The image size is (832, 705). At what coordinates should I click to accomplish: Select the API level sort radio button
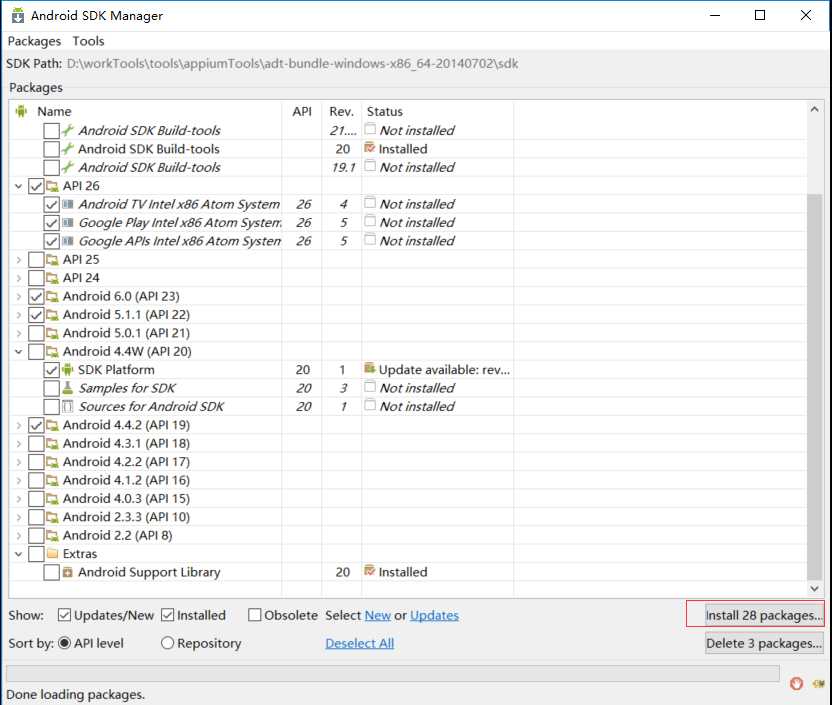(64, 643)
